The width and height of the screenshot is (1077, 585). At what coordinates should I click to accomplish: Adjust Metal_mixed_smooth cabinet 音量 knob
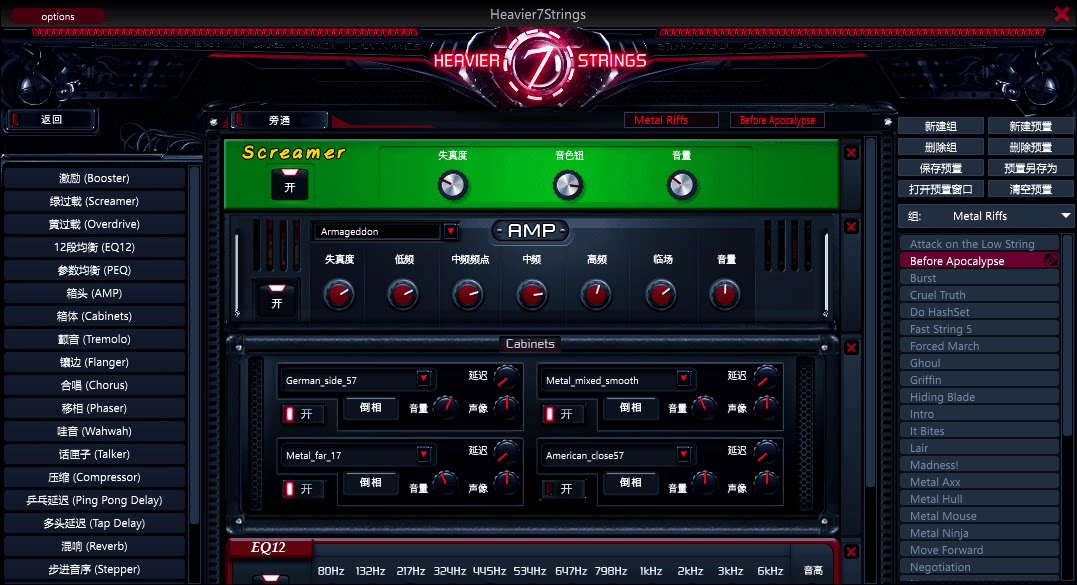coord(704,407)
